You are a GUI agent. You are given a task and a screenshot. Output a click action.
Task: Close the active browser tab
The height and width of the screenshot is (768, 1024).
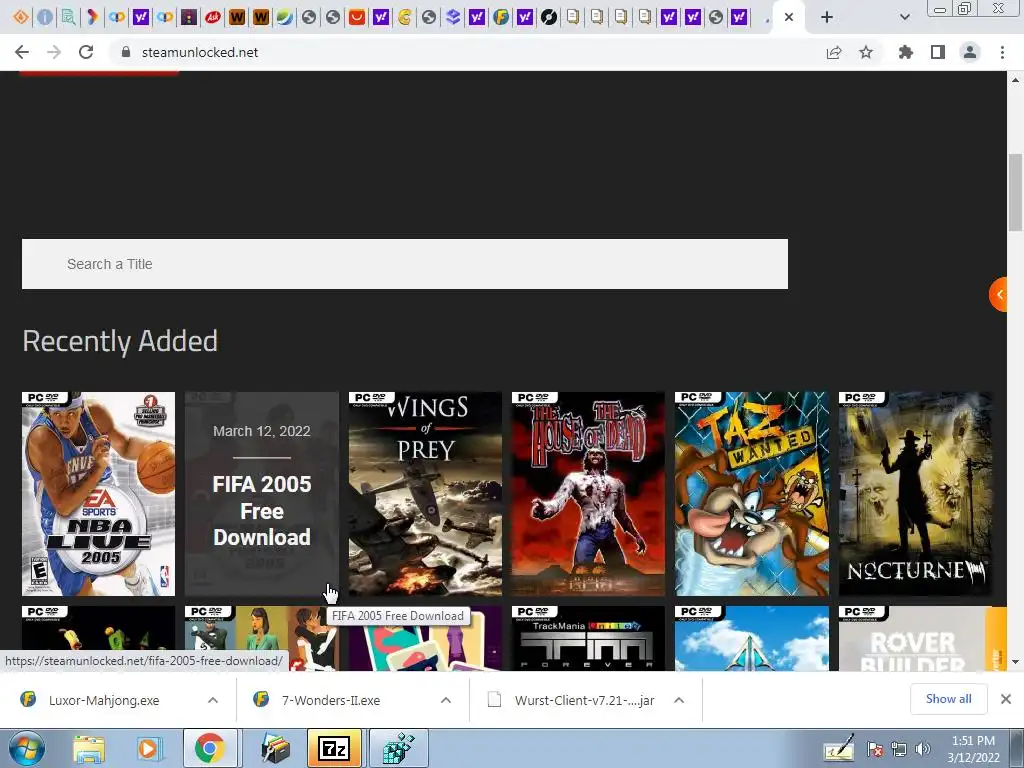point(789,17)
